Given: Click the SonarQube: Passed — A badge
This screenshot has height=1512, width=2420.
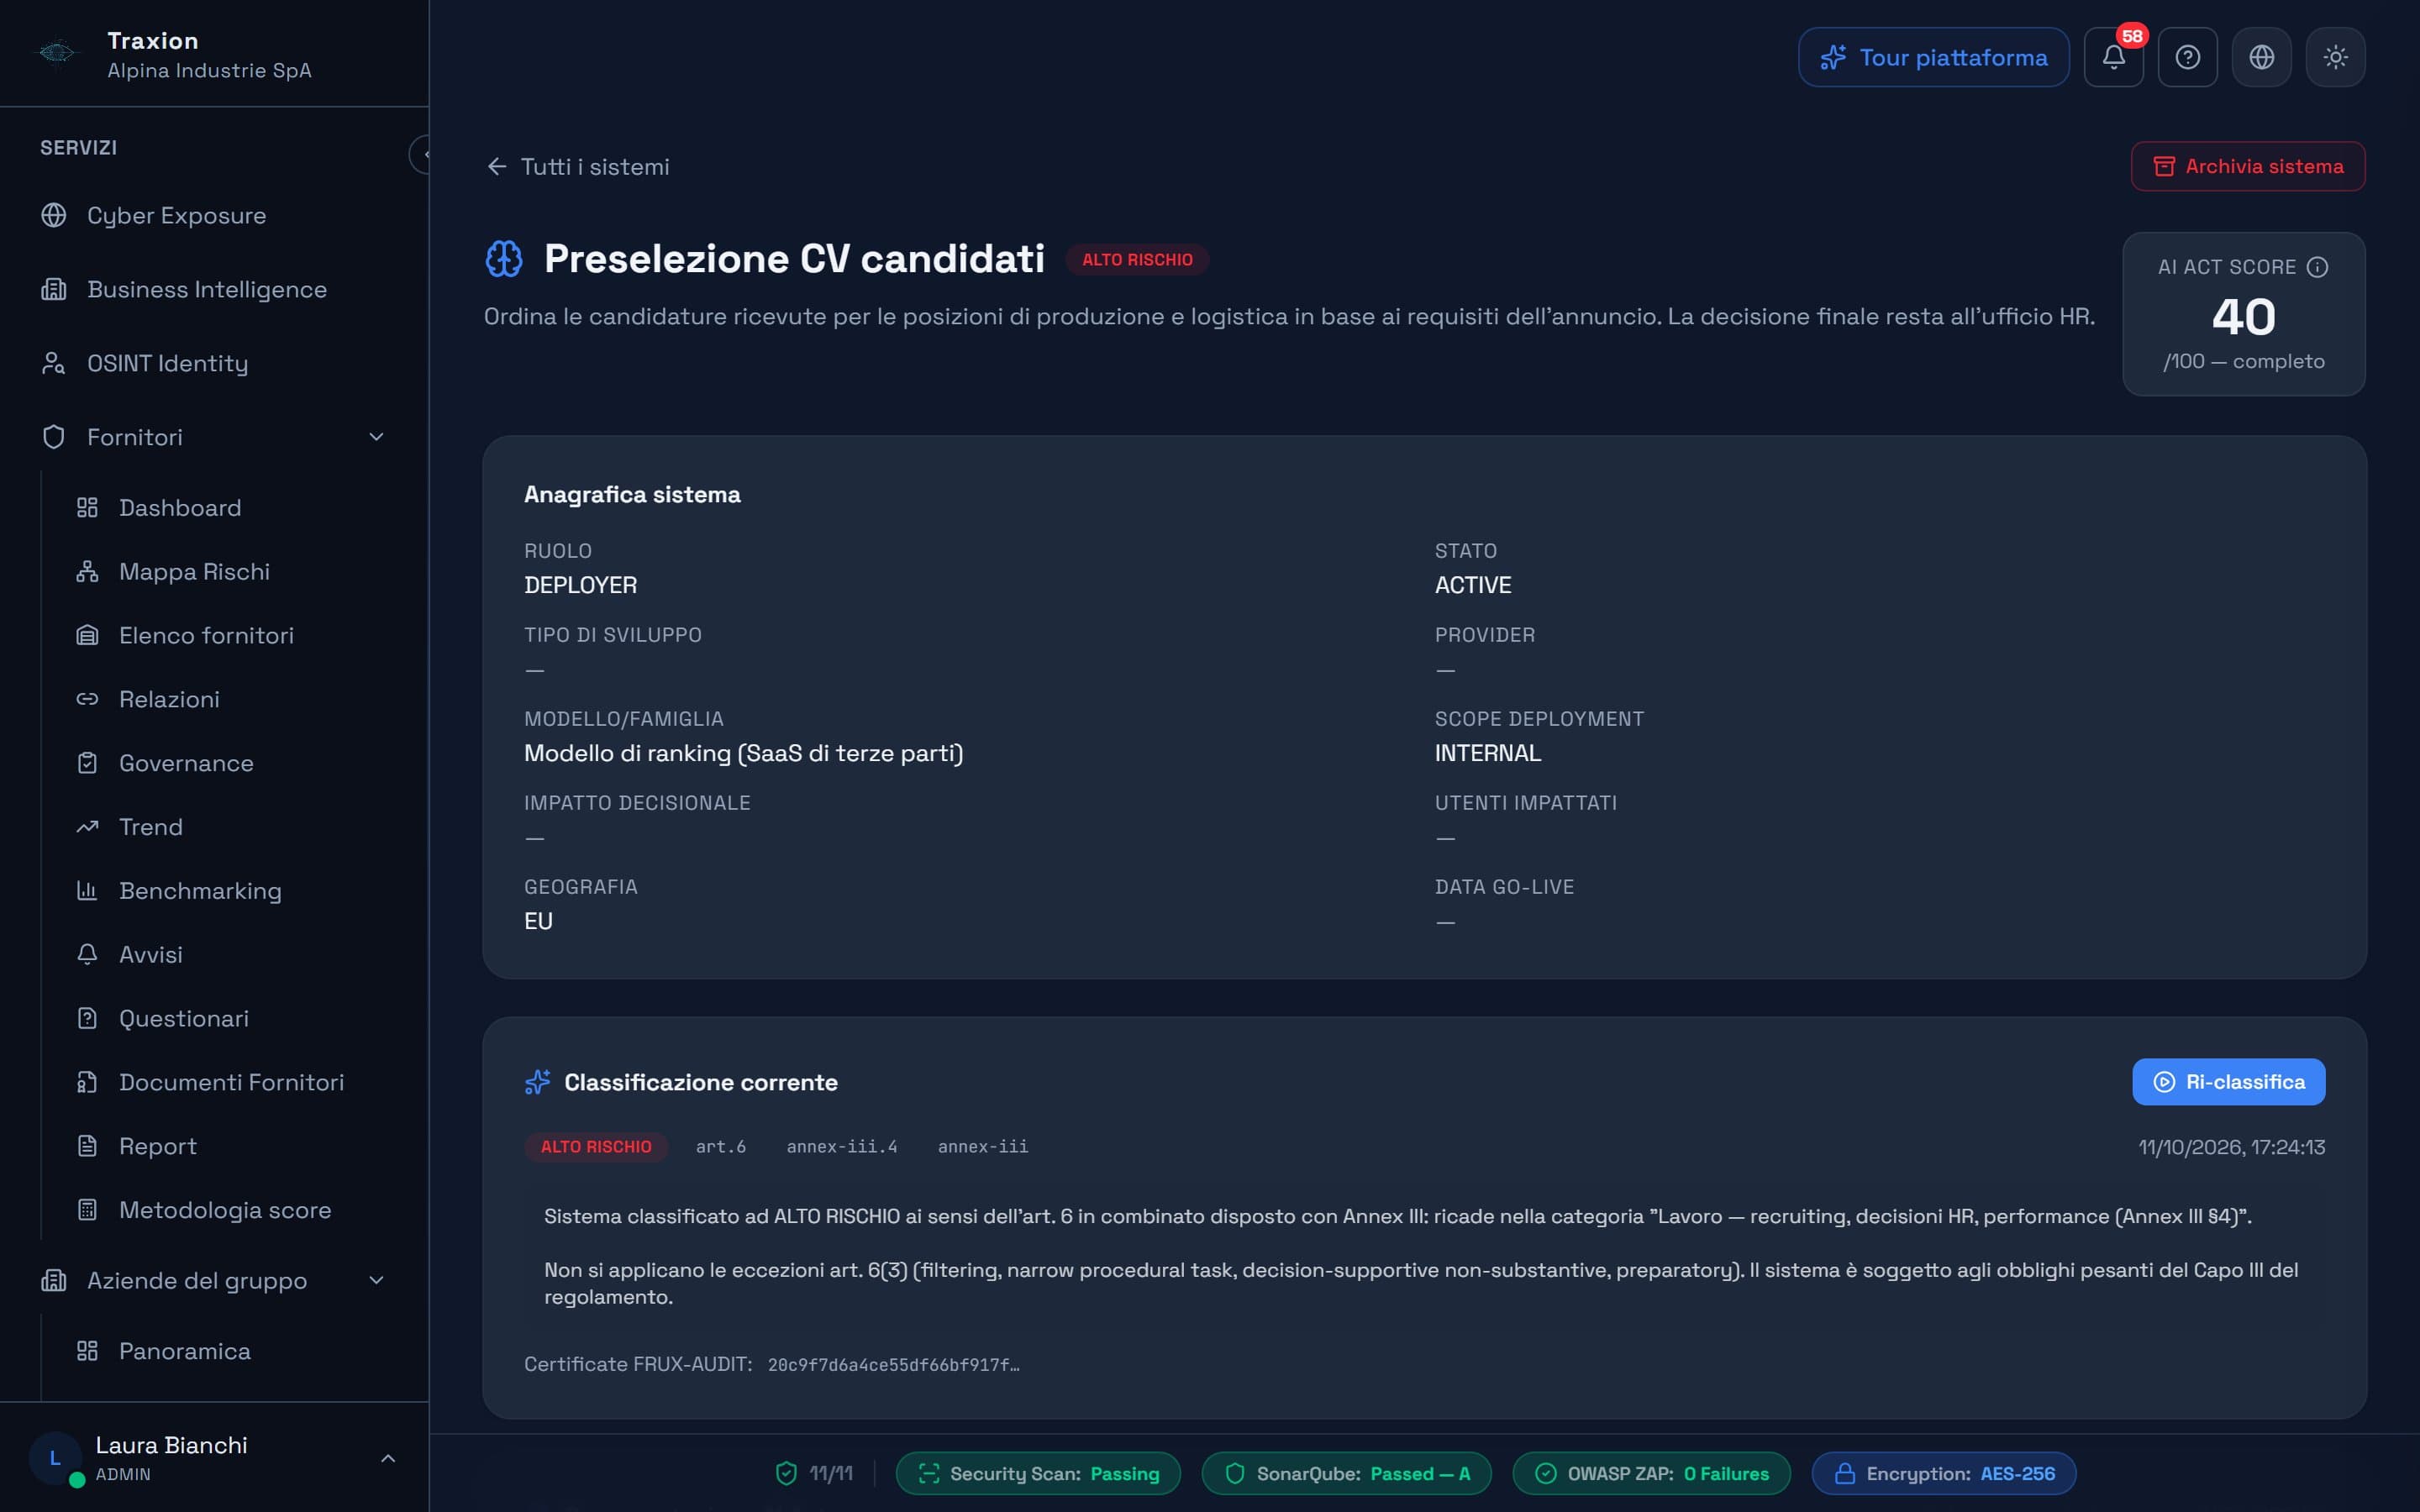Looking at the screenshot, I should (1346, 1473).
